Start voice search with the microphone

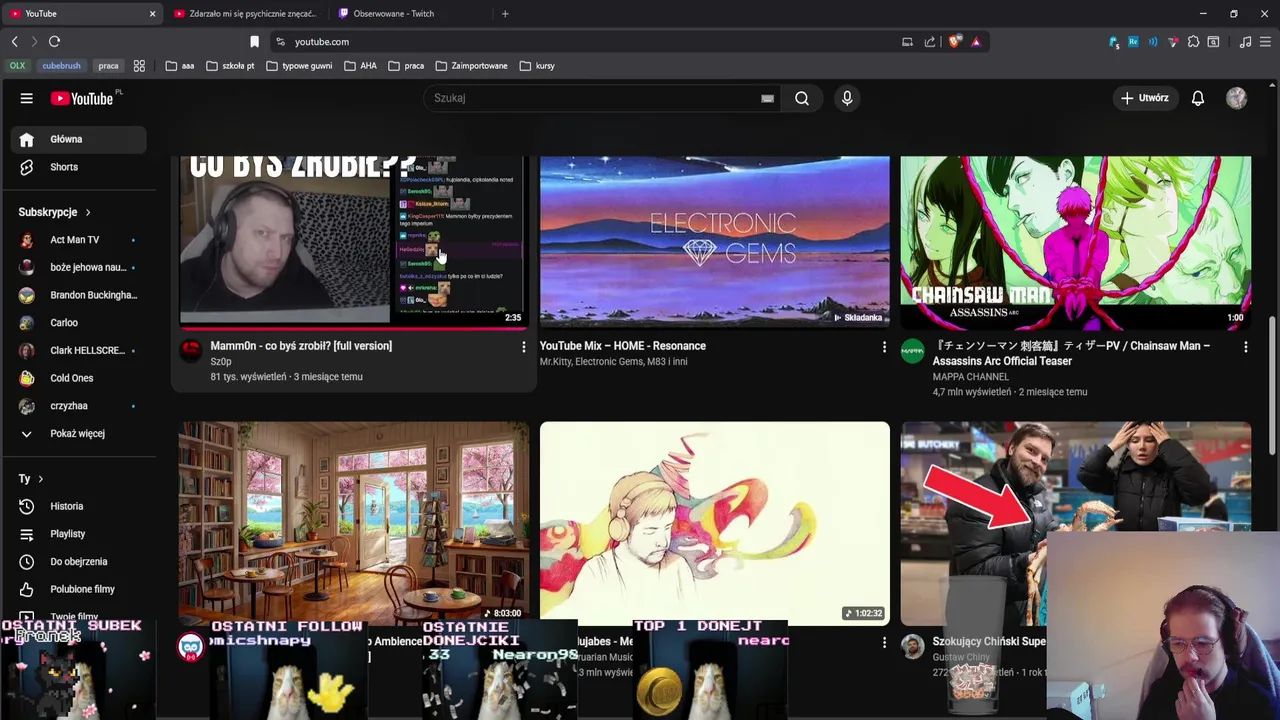(847, 98)
